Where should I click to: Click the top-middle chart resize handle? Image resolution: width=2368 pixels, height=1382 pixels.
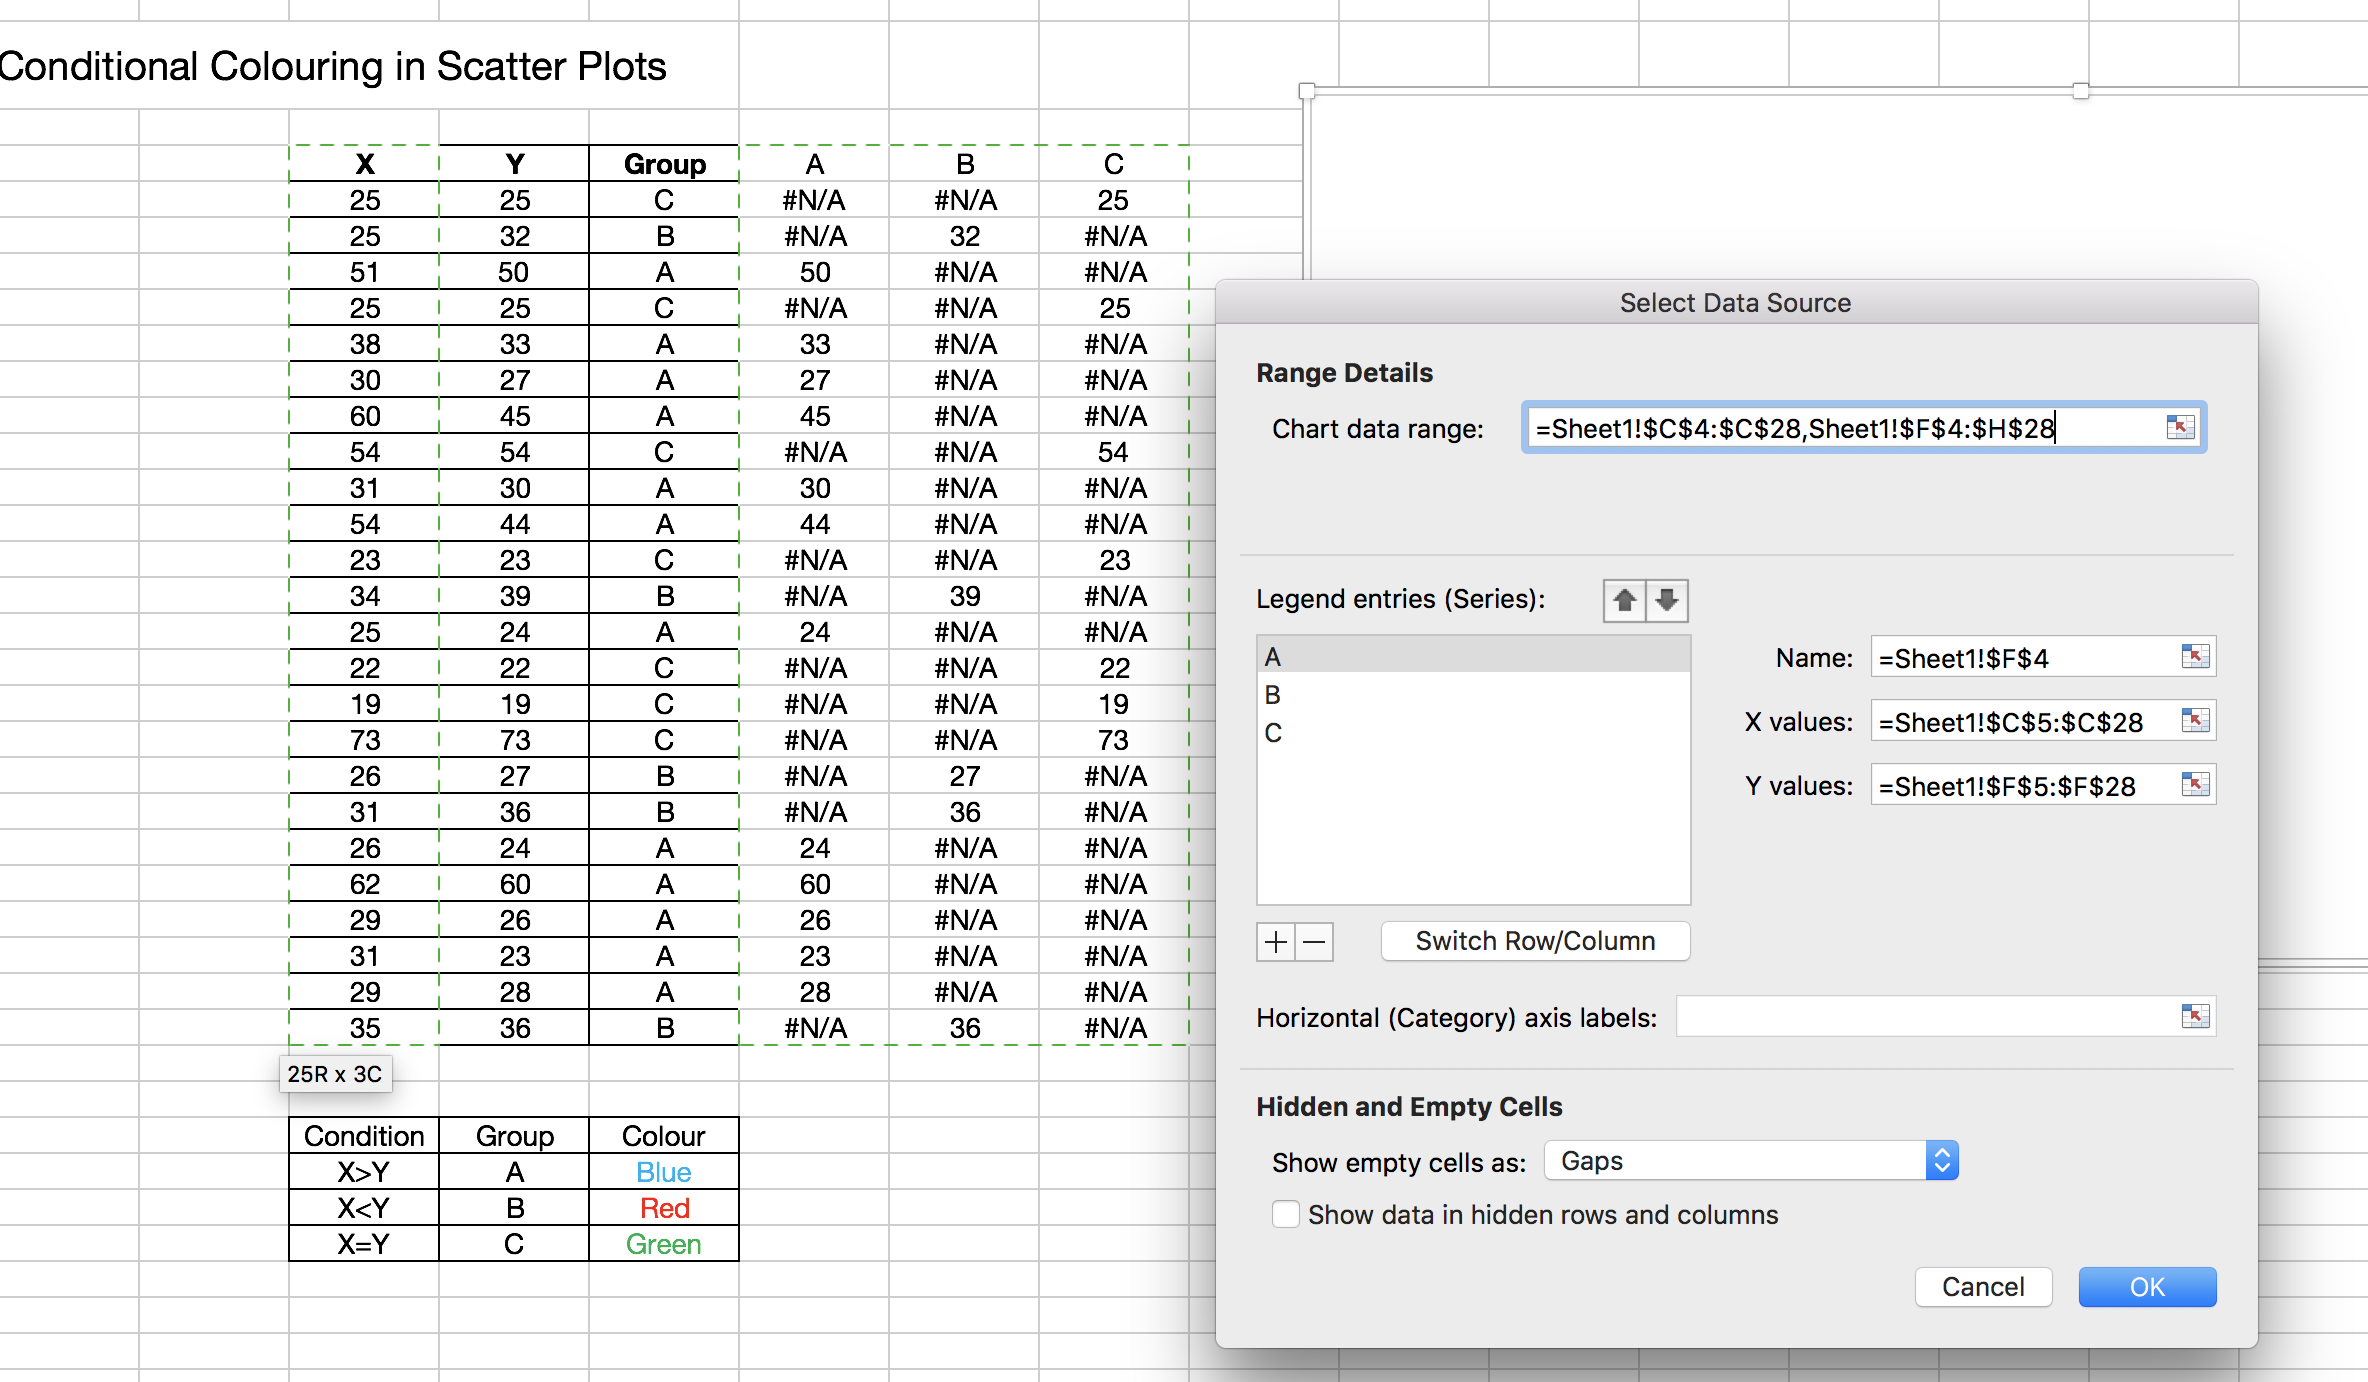pyautogui.click(x=2081, y=91)
